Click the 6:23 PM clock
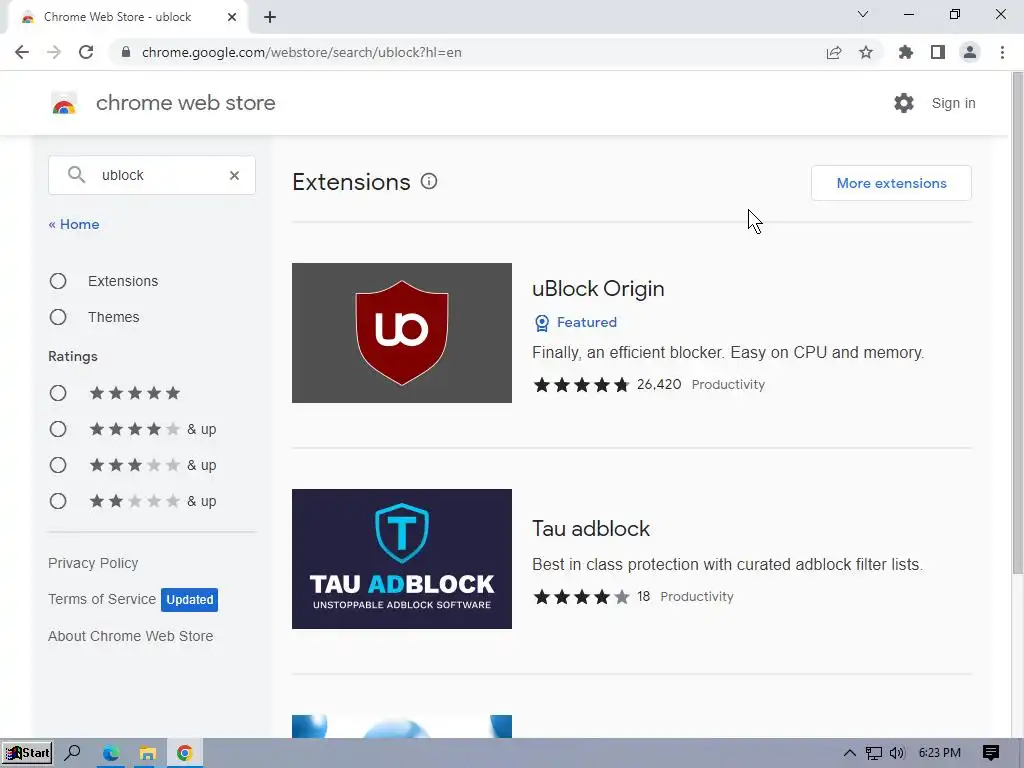1024x768 pixels. [x=940, y=753]
